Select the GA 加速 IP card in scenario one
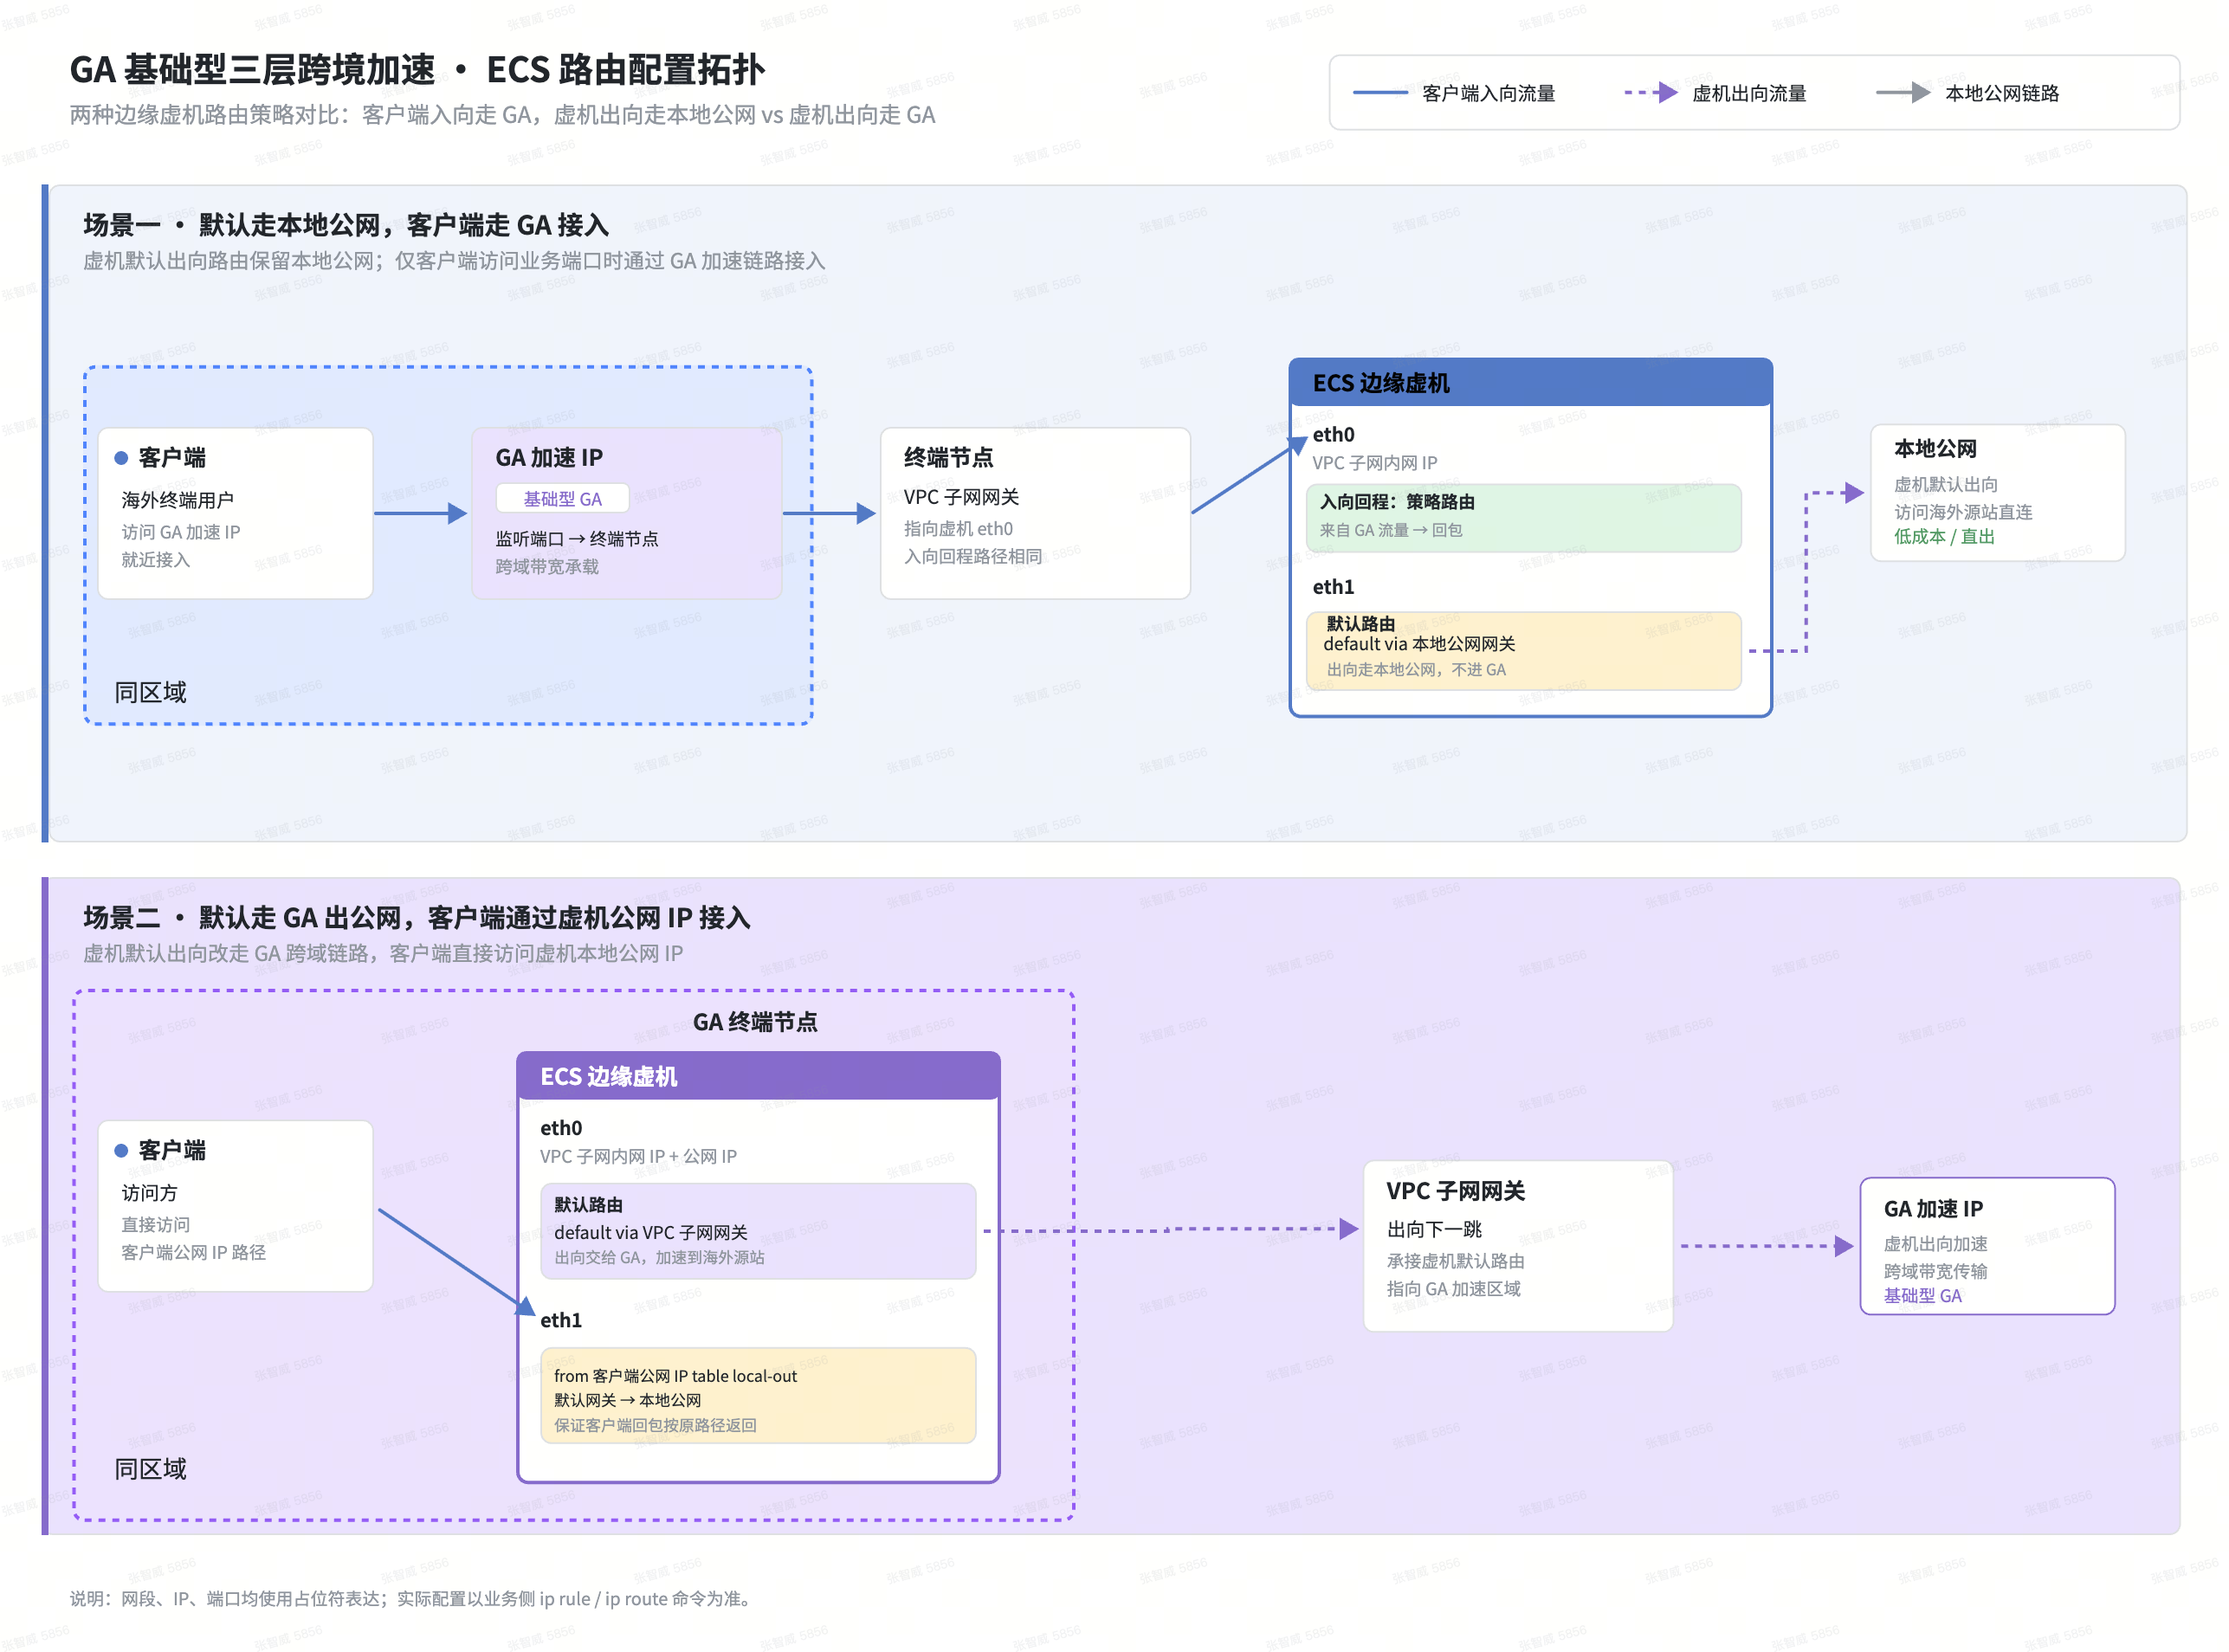Image resolution: width=2229 pixels, height=1652 pixels. tap(626, 514)
